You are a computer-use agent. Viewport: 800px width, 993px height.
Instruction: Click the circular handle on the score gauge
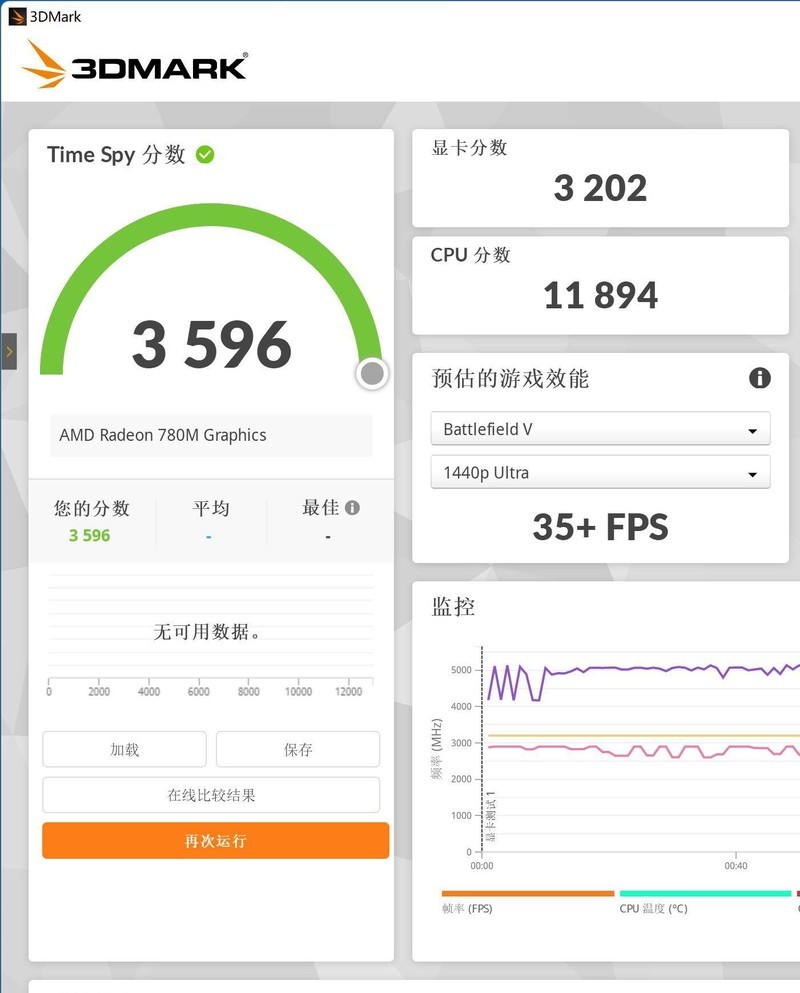pos(371,373)
